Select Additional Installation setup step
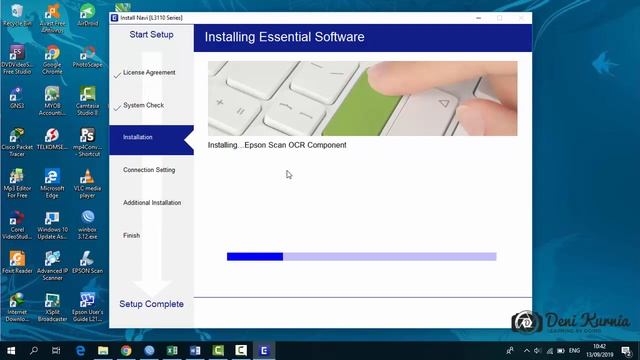Image resolution: width=640 pixels, height=360 pixels. [152, 202]
